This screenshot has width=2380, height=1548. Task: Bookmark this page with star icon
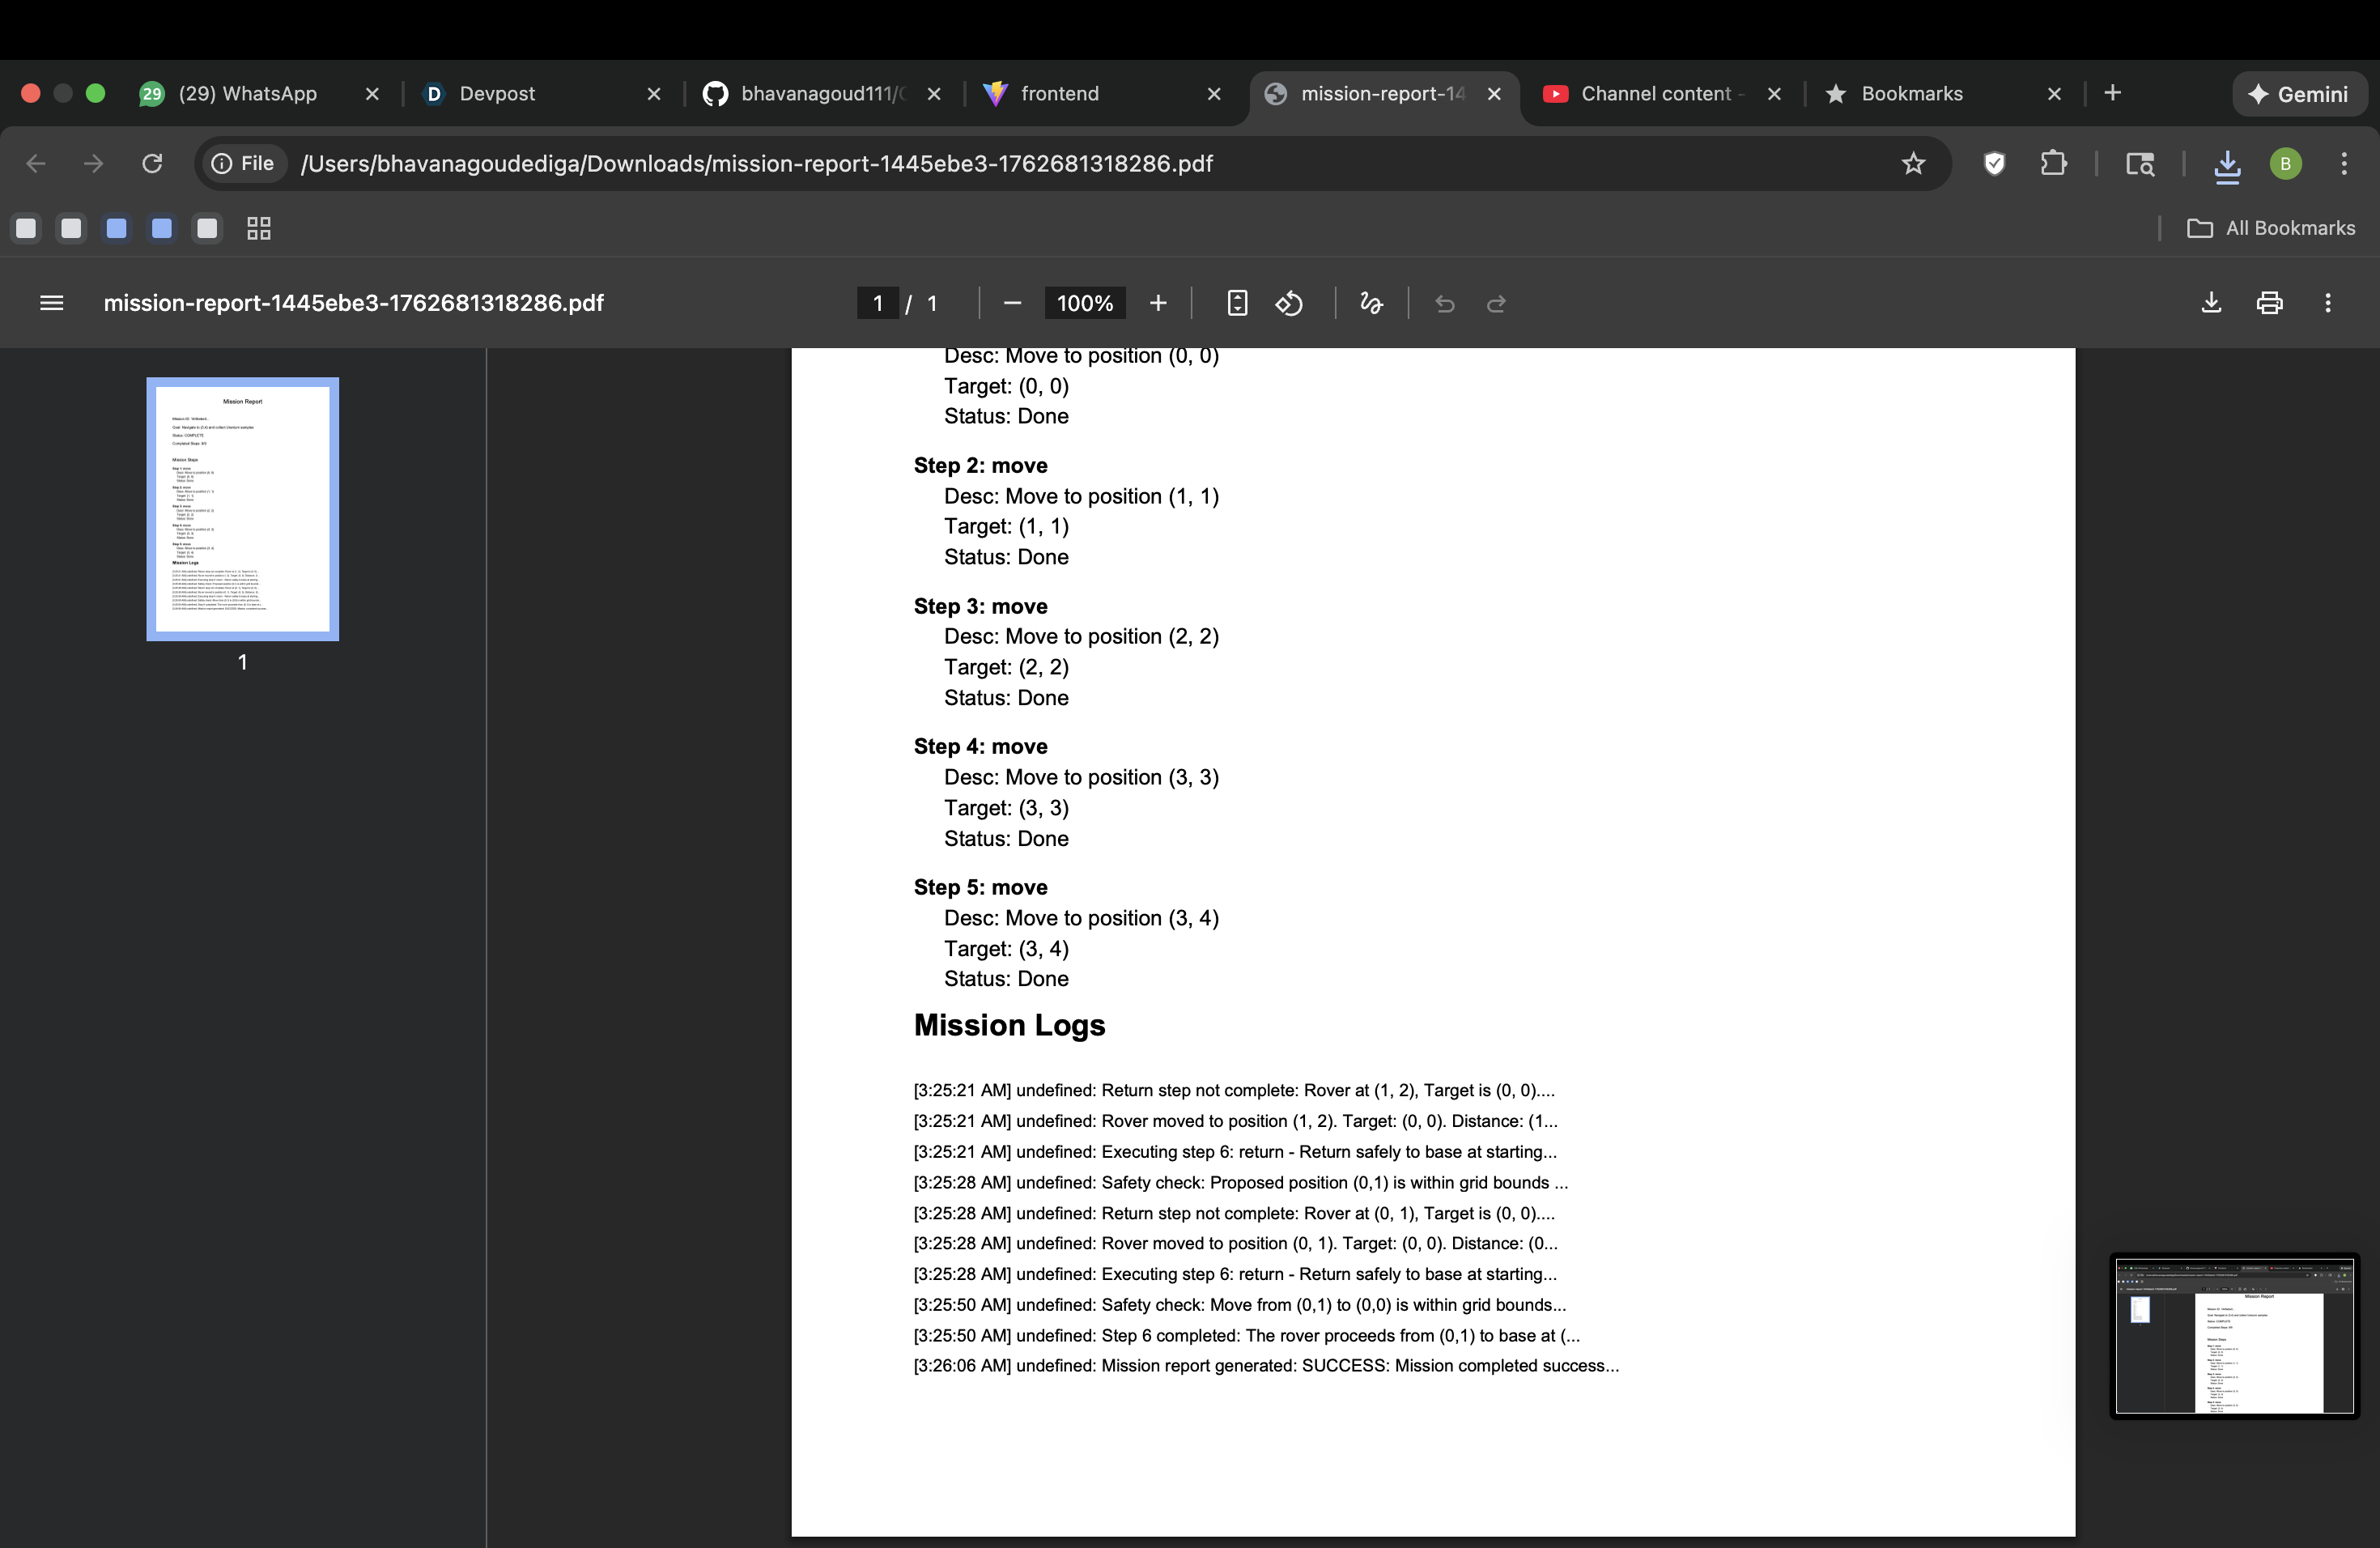(x=1913, y=163)
